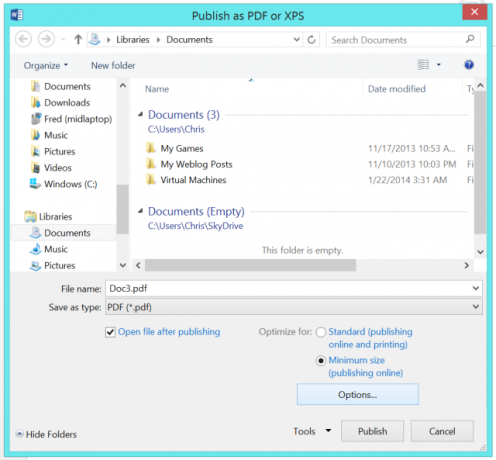Image resolution: width=496 pixels, height=460 pixels.
Task: Open recent locations dropdown arrow
Action: (x=63, y=40)
